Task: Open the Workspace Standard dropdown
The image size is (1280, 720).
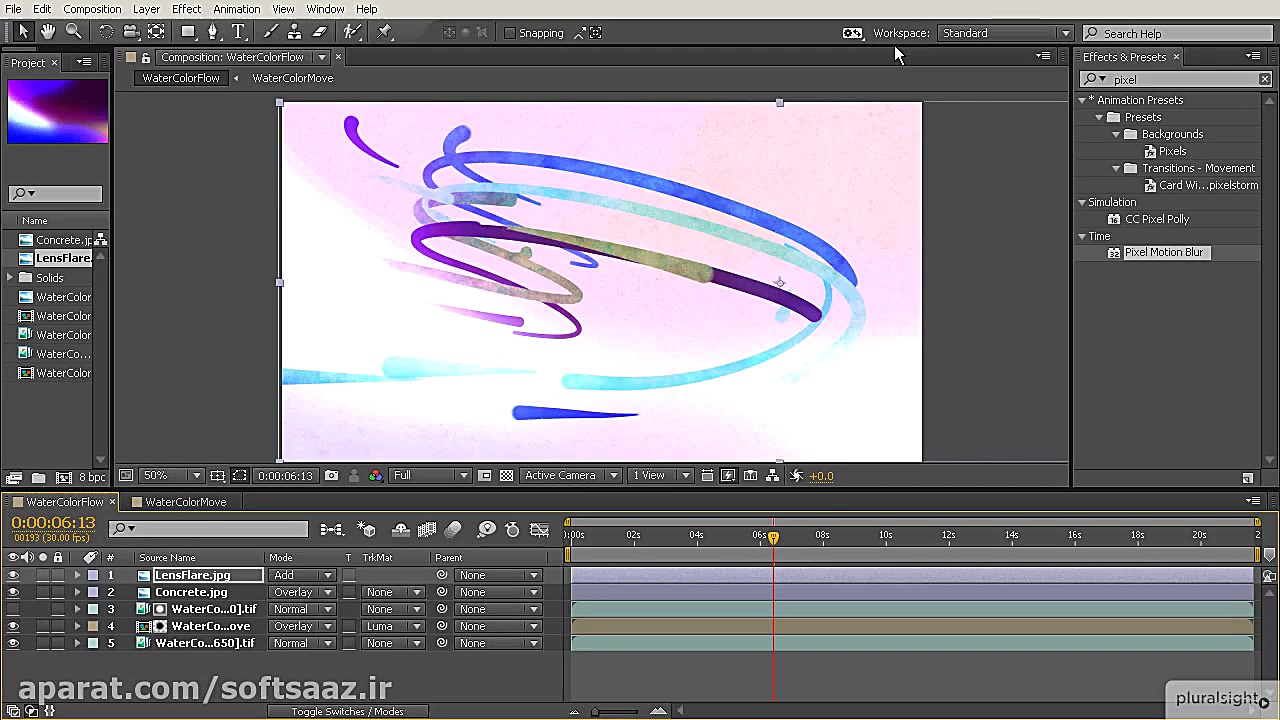Action: (x=1005, y=33)
